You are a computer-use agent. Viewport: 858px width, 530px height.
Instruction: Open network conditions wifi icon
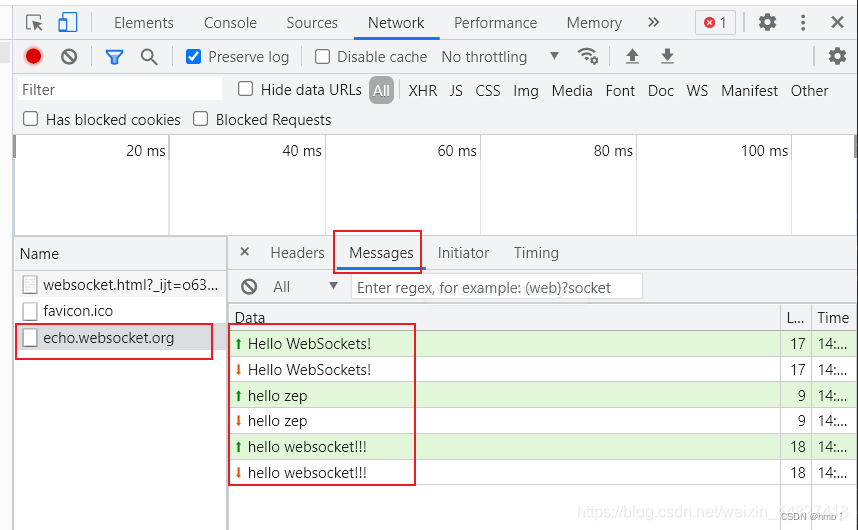tap(588, 57)
